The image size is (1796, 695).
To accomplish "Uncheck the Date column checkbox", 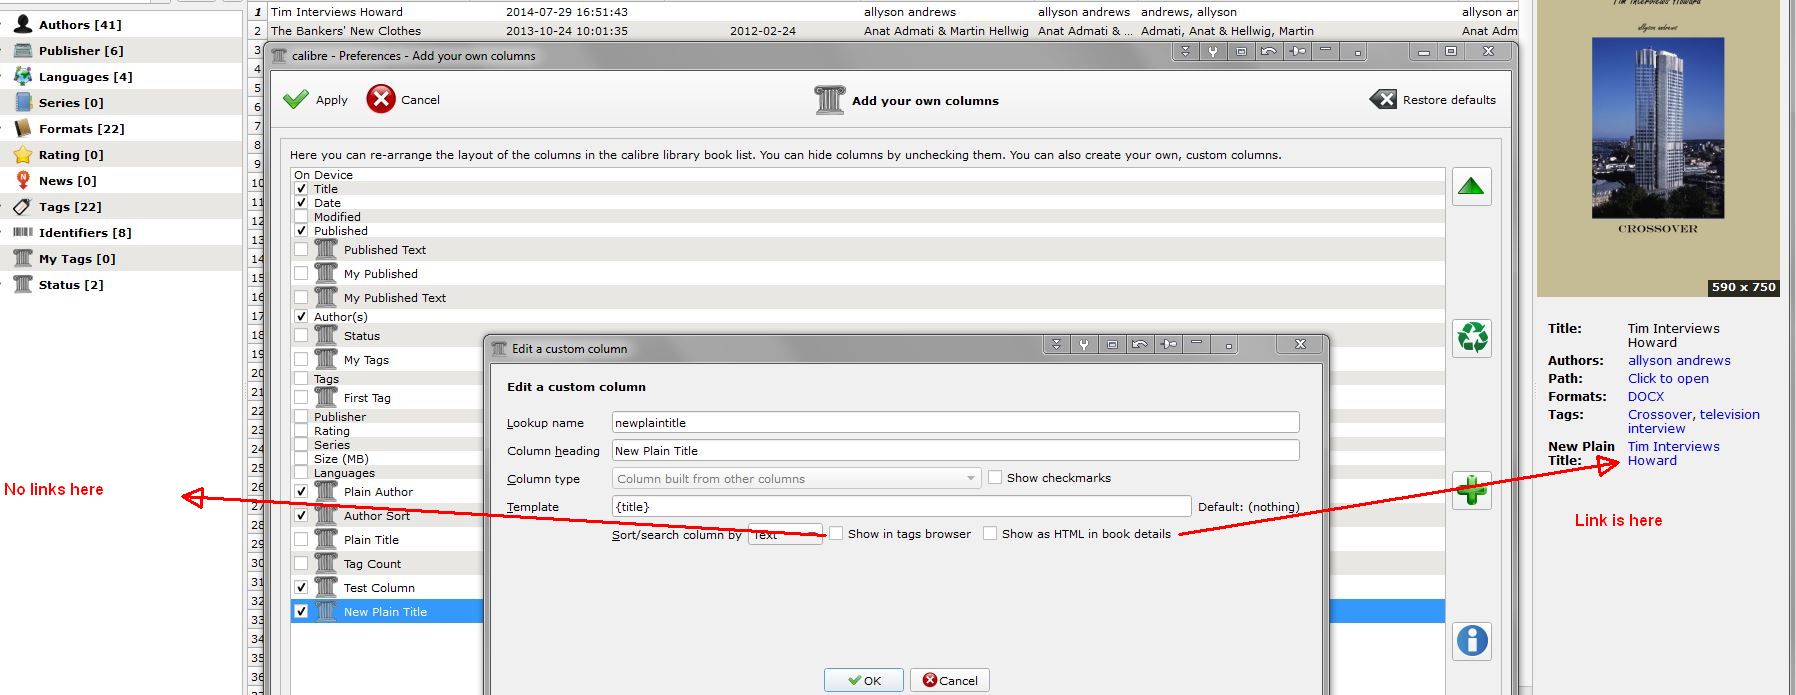I will point(301,202).
